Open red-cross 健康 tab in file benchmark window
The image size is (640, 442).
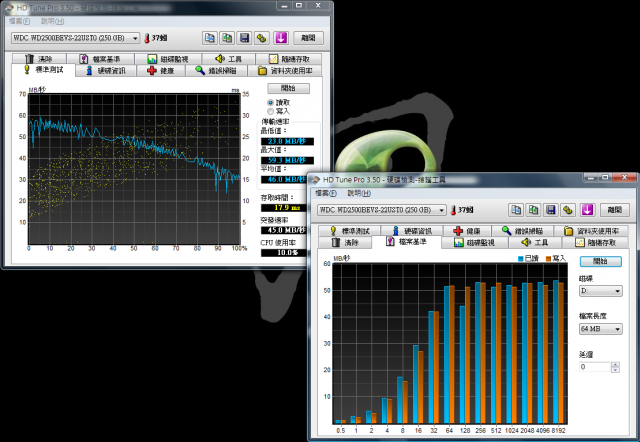467,231
